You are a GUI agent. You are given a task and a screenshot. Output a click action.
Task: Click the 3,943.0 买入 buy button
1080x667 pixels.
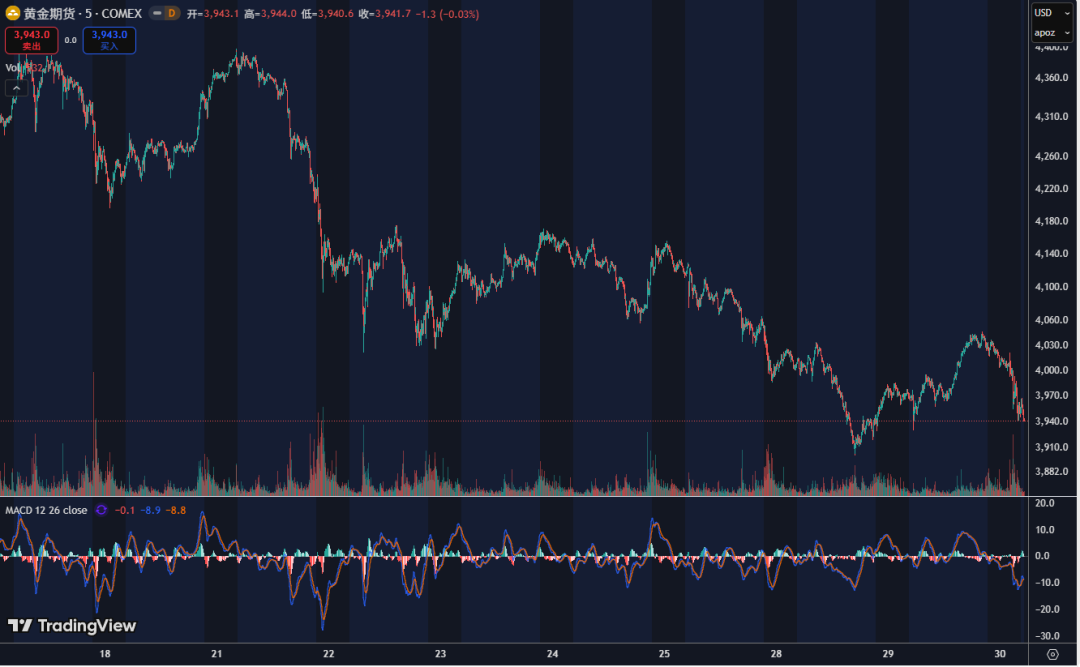110,40
